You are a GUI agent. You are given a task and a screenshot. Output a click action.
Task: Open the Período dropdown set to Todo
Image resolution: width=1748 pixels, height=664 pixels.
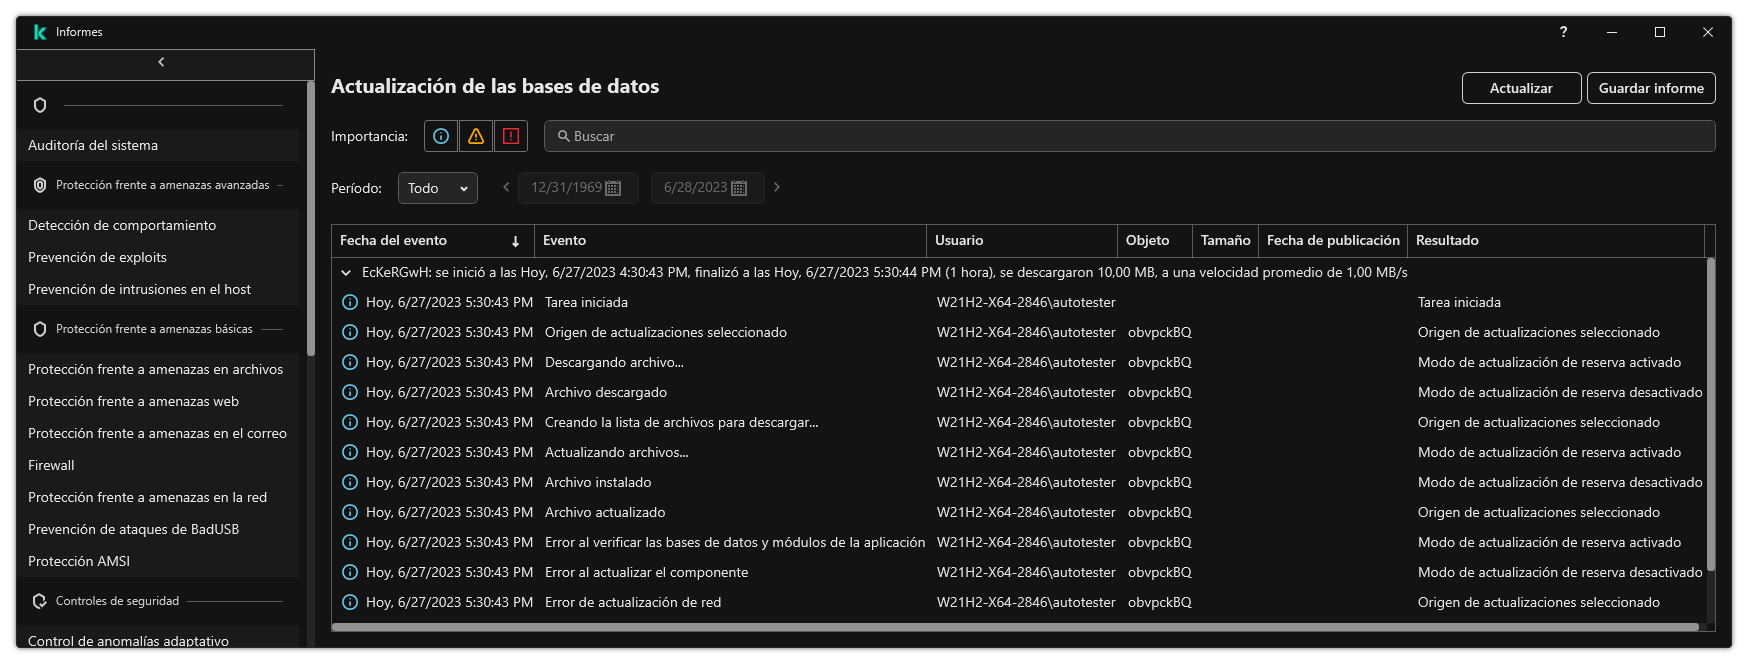(437, 188)
